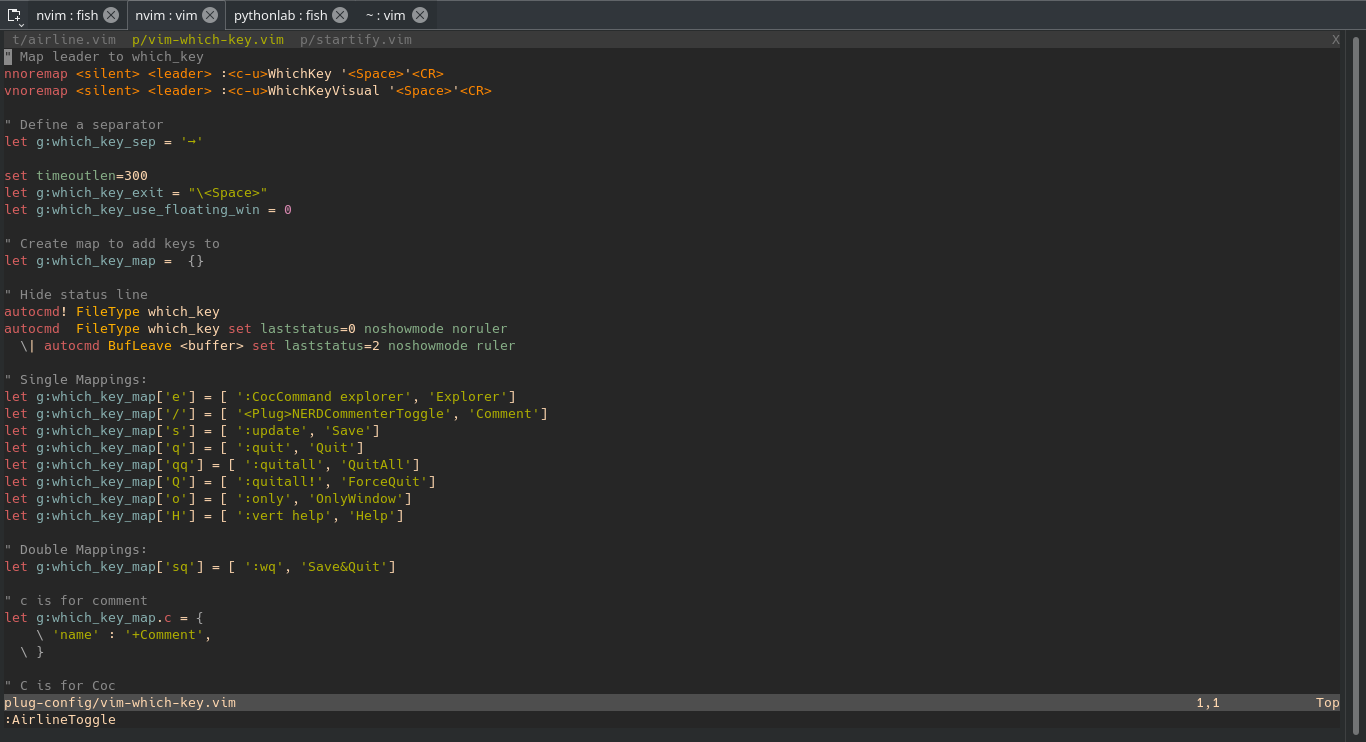This screenshot has width=1366, height=742.
Task: Click the :AirlineToggle command text
Action: point(60,719)
